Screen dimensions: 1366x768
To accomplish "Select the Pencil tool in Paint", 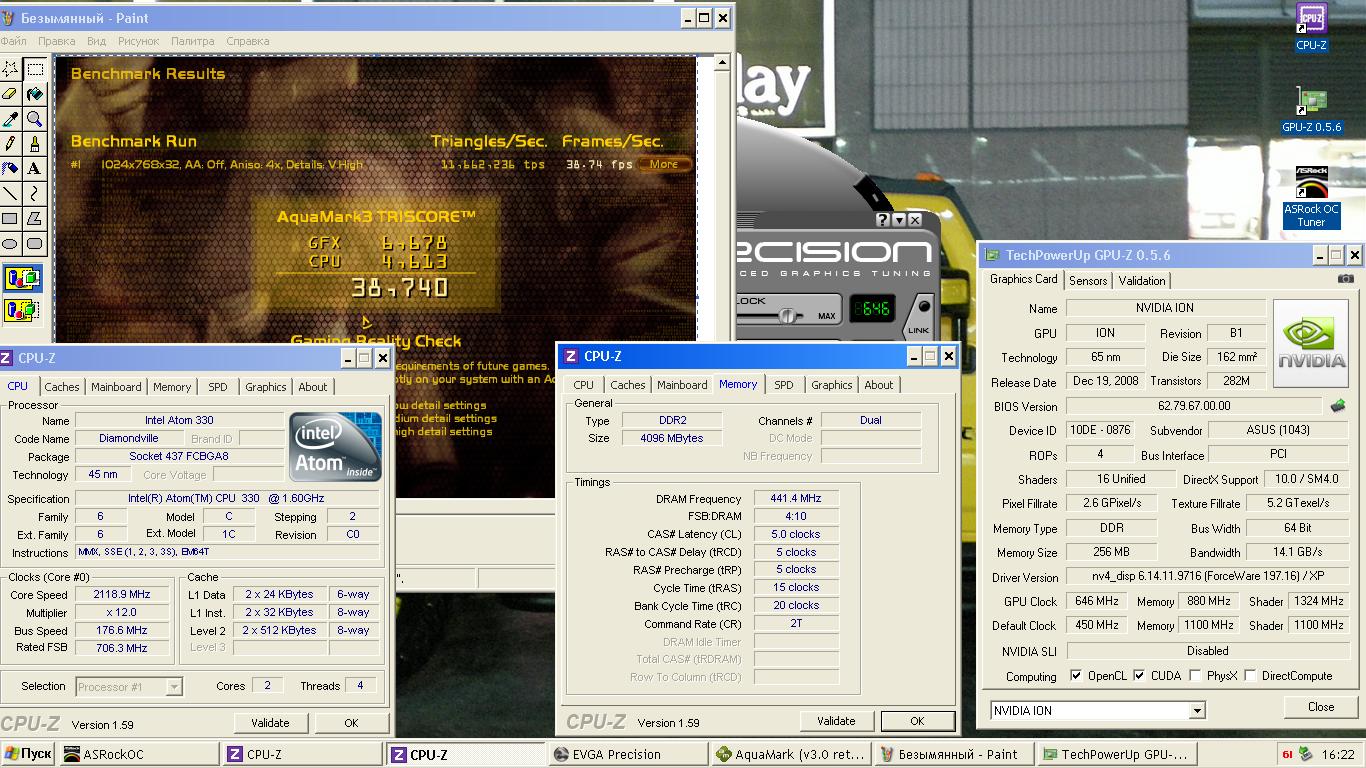I will pyautogui.click(x=10, y=144).
